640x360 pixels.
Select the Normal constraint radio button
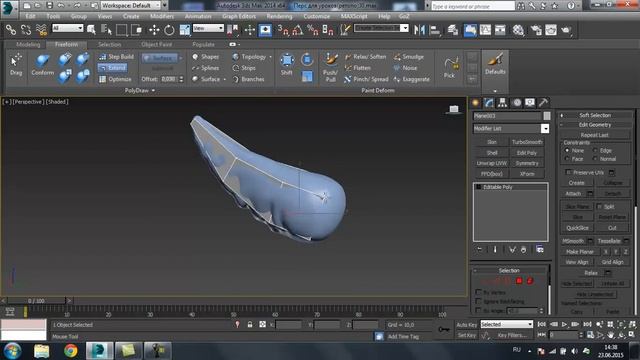pos(595,159)
